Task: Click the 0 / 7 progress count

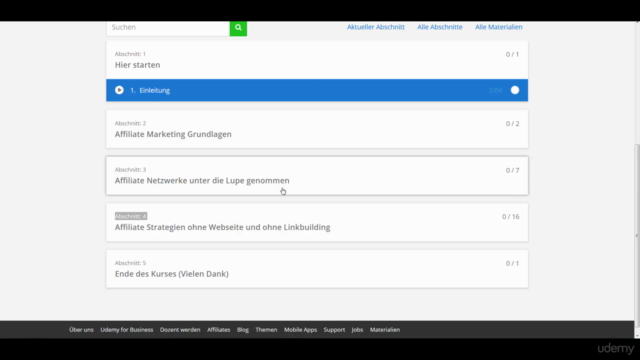Action: [x=513, y=170]
